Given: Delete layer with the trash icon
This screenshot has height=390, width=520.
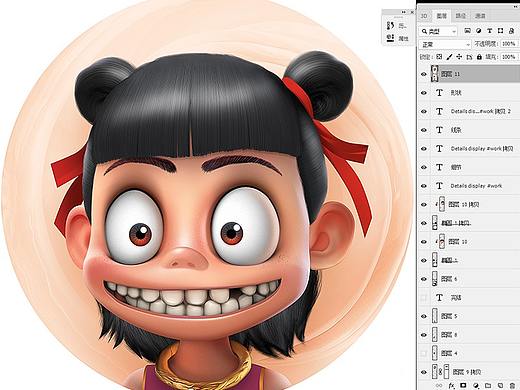Looking at the screenshot, I should click(512, 385).
